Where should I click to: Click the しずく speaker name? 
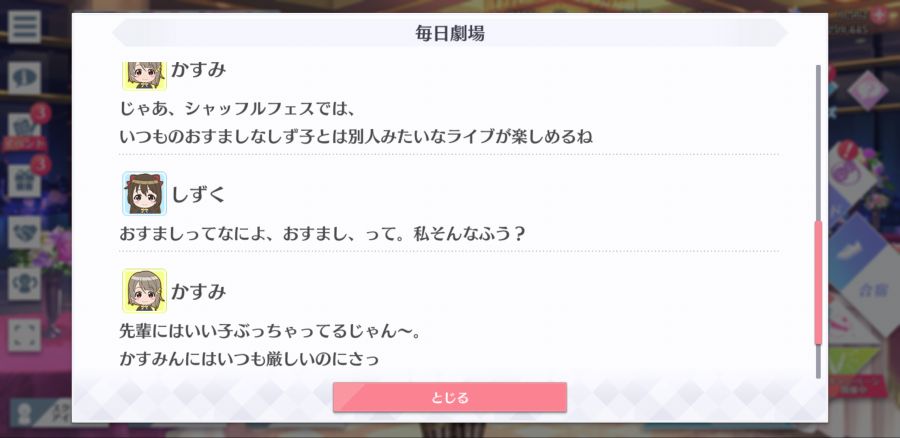click(199, 194)
